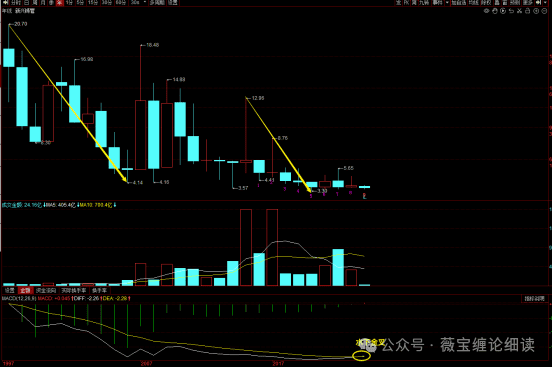
Task: Click the 九转 button in top toolbar
Action: (424, 2)
